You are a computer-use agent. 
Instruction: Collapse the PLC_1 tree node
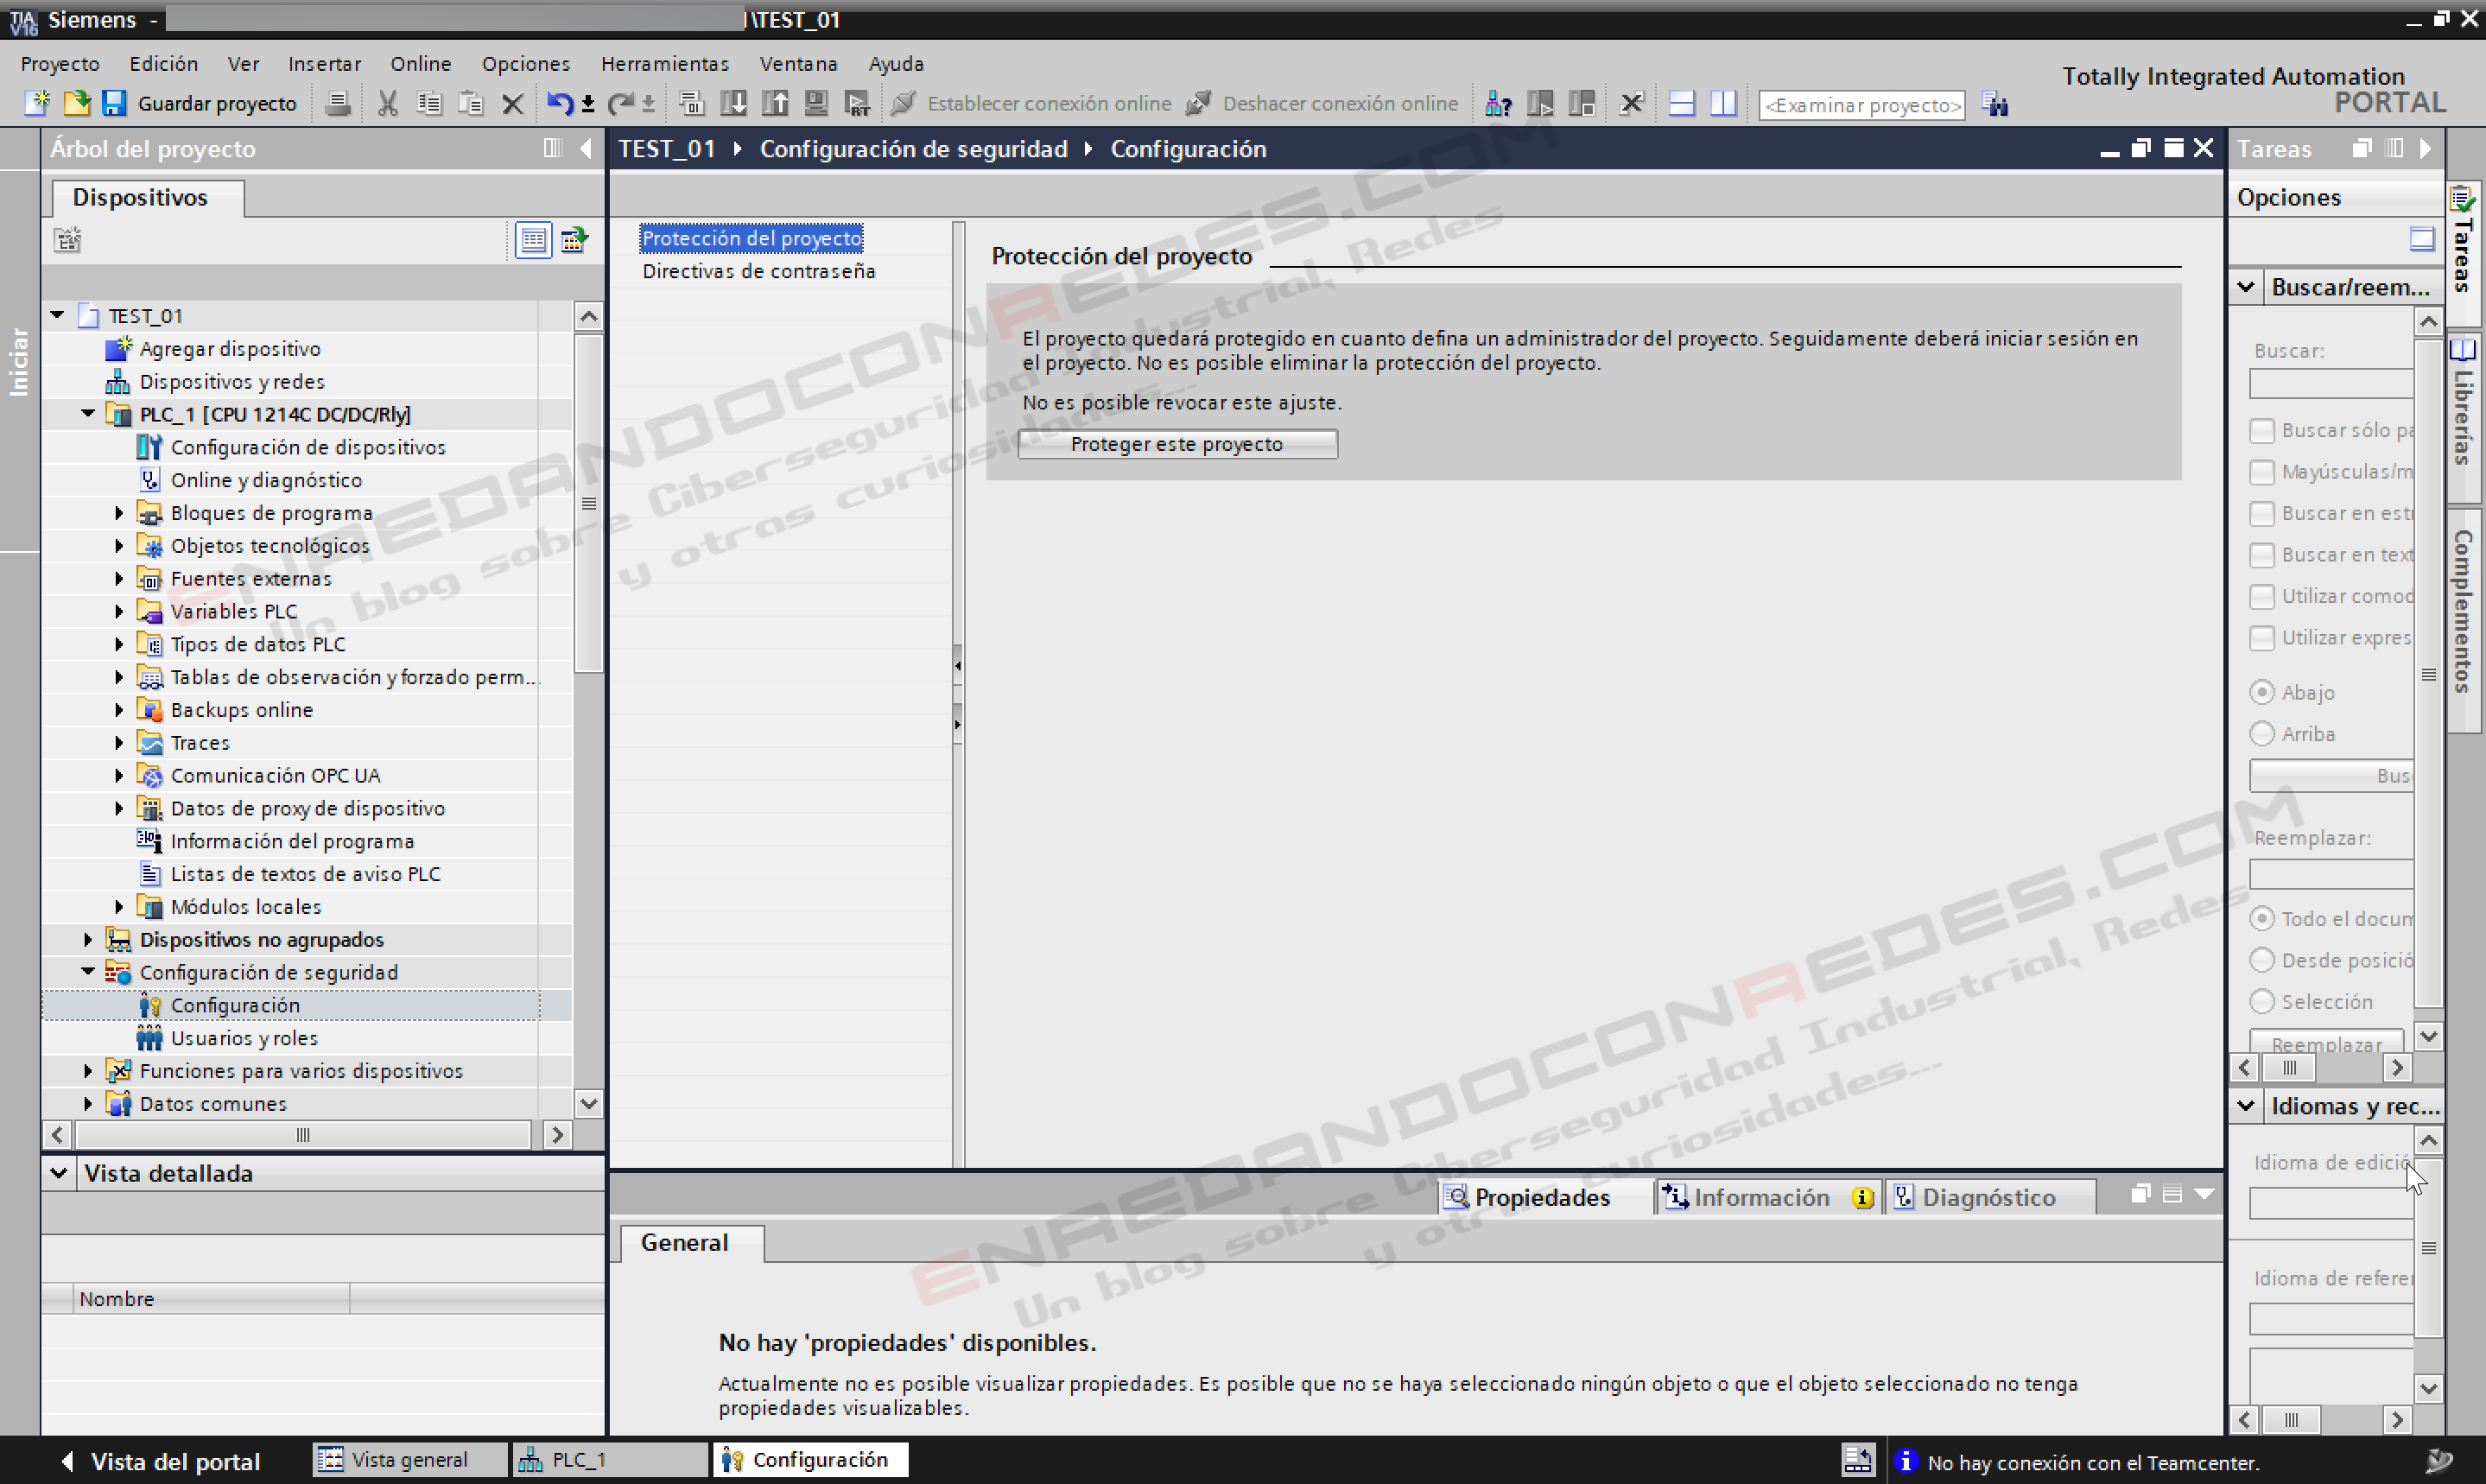[x=88, y=414]
